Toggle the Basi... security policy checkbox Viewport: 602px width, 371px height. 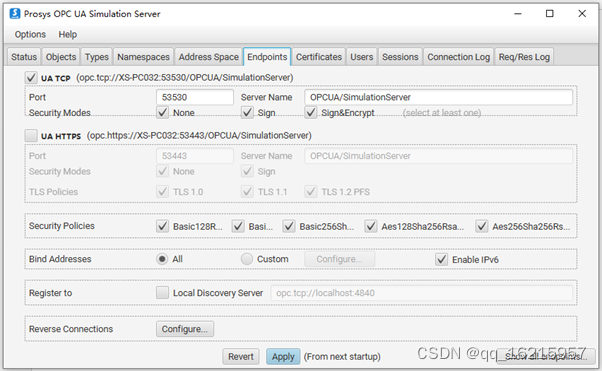click(238, 226)
